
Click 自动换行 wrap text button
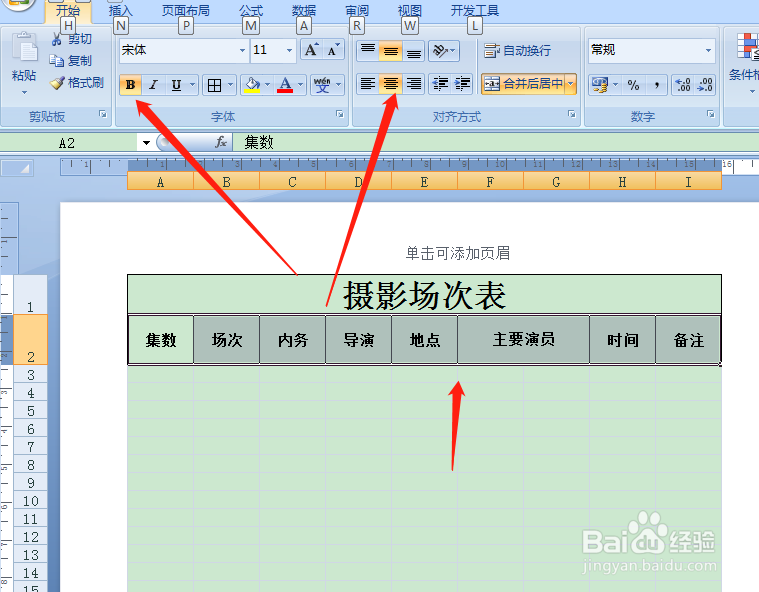(517, 51)
